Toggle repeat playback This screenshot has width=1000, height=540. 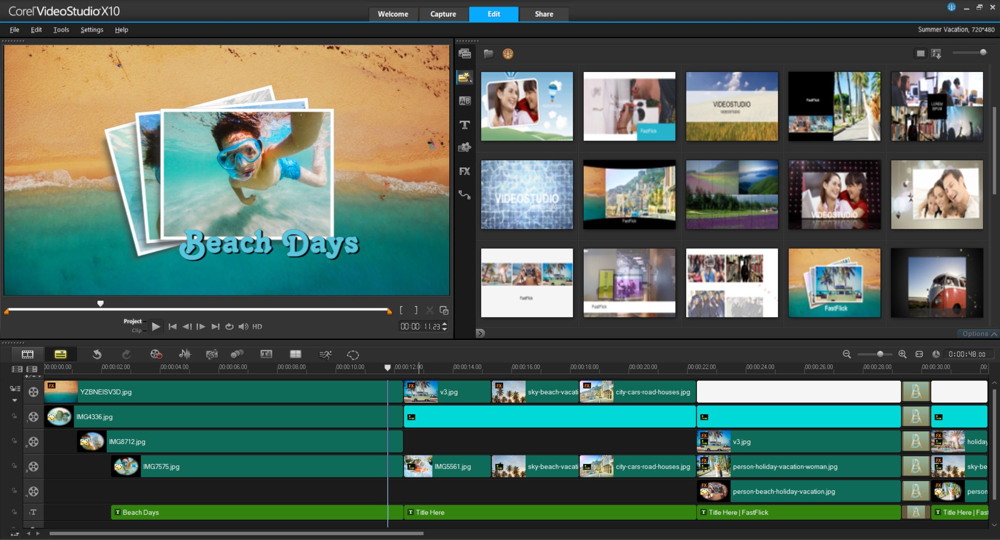(x=229, y=326)
